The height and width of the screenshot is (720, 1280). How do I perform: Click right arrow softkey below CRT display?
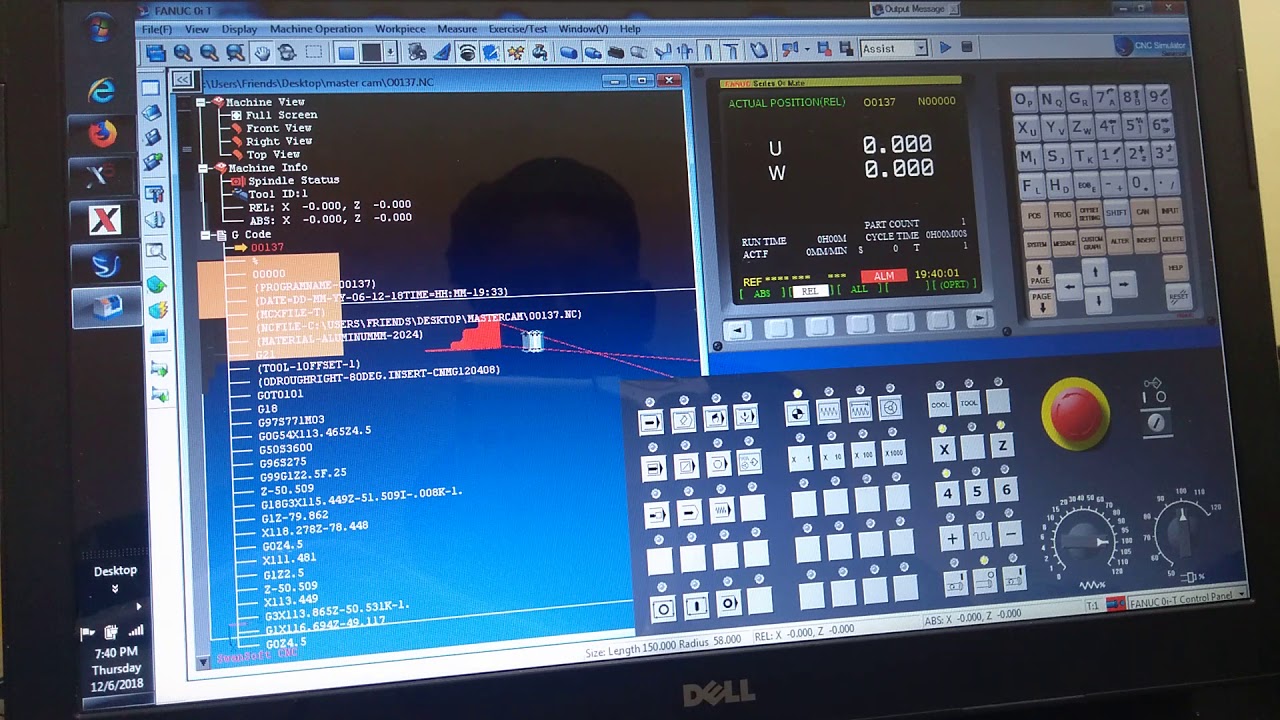click(979, 318)
